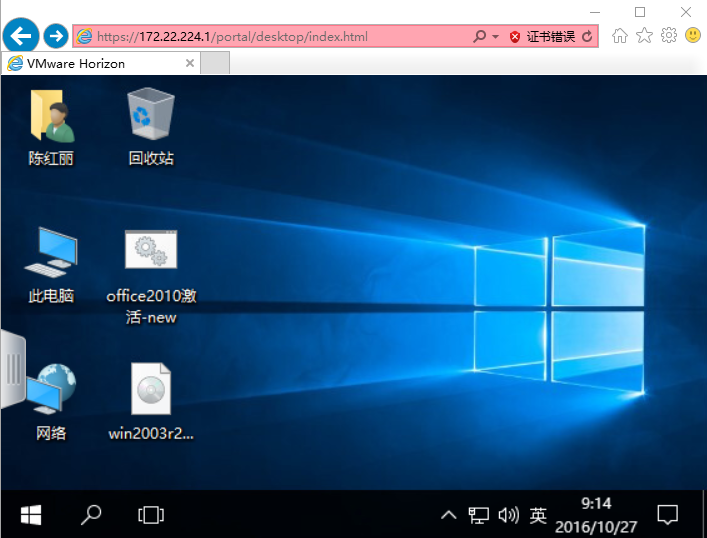The image size is (707, 538).
Task: Open the 回收站 recycle bin icon
Action: [x=151, y=115]
